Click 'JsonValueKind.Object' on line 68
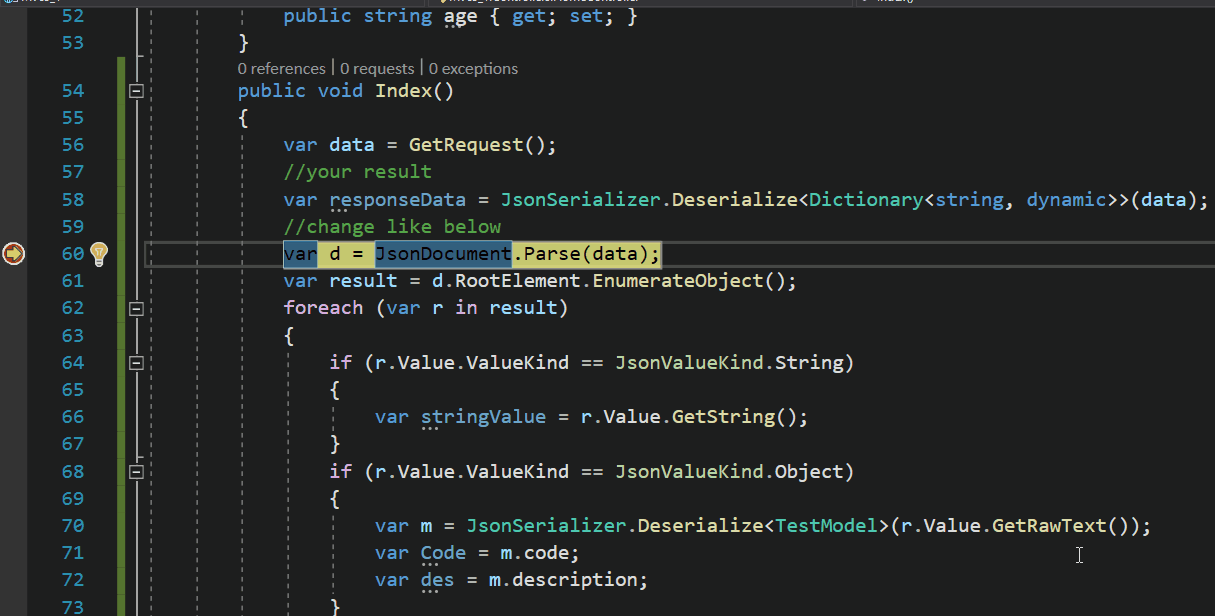The height and width of the screenshot is (616, 1215). tap(729, 471)
